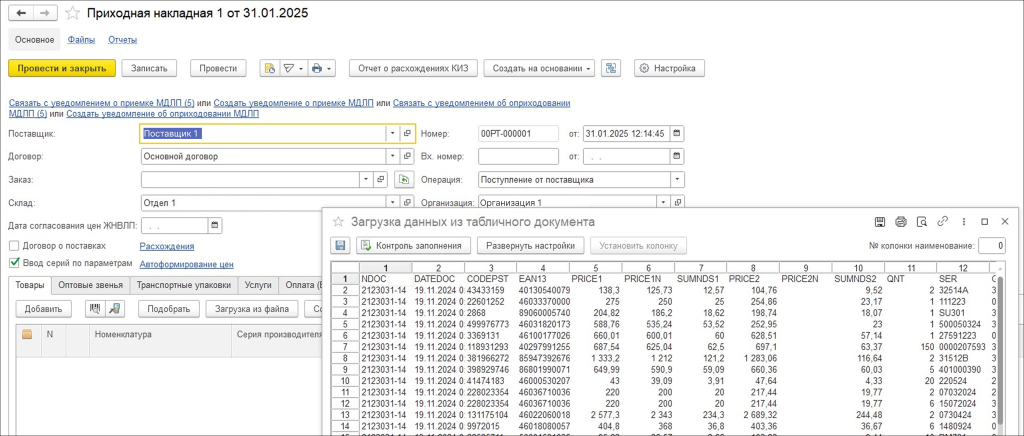
Task: Click the open icon next to Поставщик field
Action: tap(407, 133)
